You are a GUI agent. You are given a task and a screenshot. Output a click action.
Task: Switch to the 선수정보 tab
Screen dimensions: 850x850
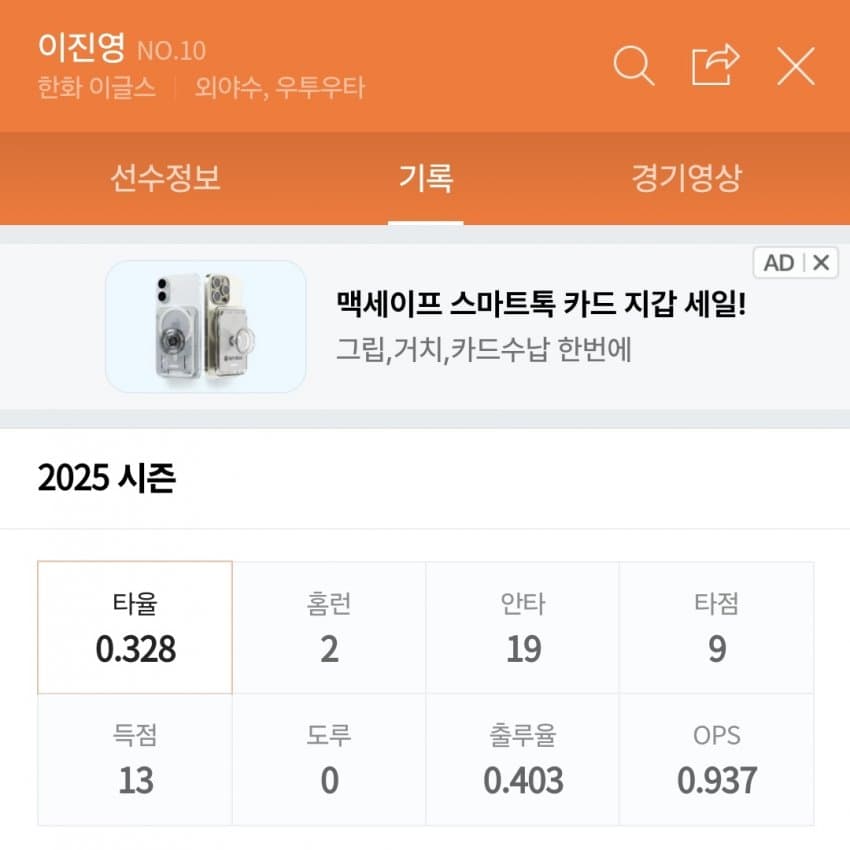click(x=165, y=178)
